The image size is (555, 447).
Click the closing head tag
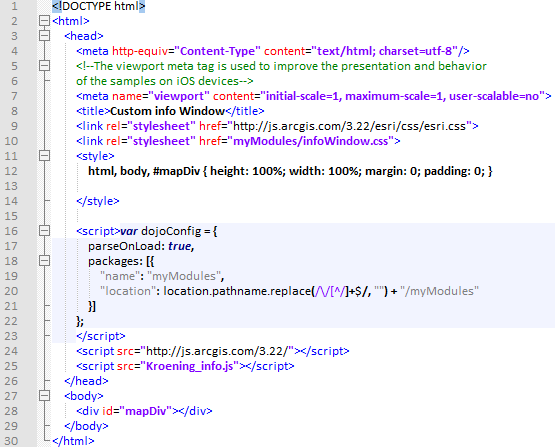86,381
